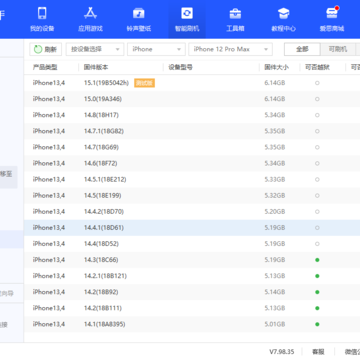Select firmware 14.4.2(18D70)
The width and height of the screenshot is (360, 360).
pos(192,211)
